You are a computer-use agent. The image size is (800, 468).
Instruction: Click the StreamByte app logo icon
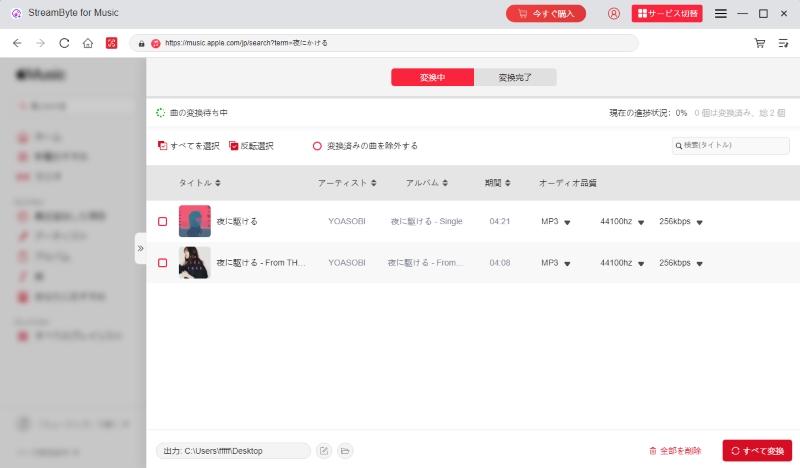[16, 13]
